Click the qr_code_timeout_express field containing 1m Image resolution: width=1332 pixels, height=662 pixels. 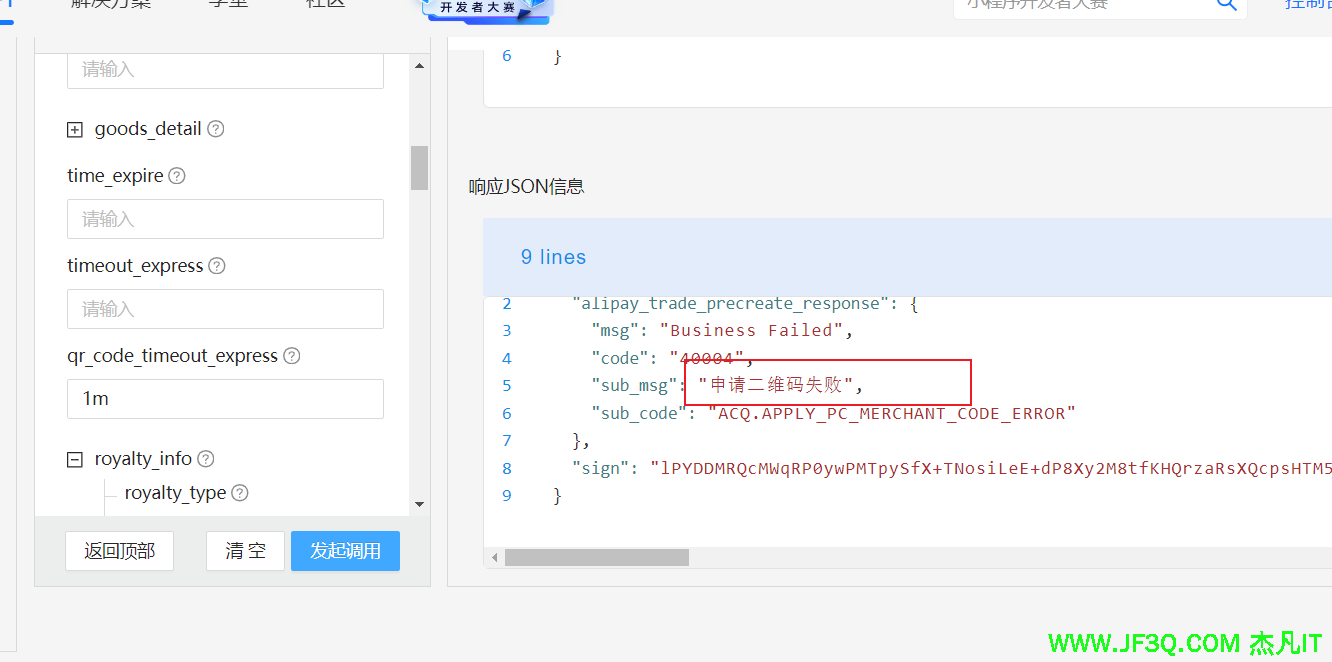225,399
